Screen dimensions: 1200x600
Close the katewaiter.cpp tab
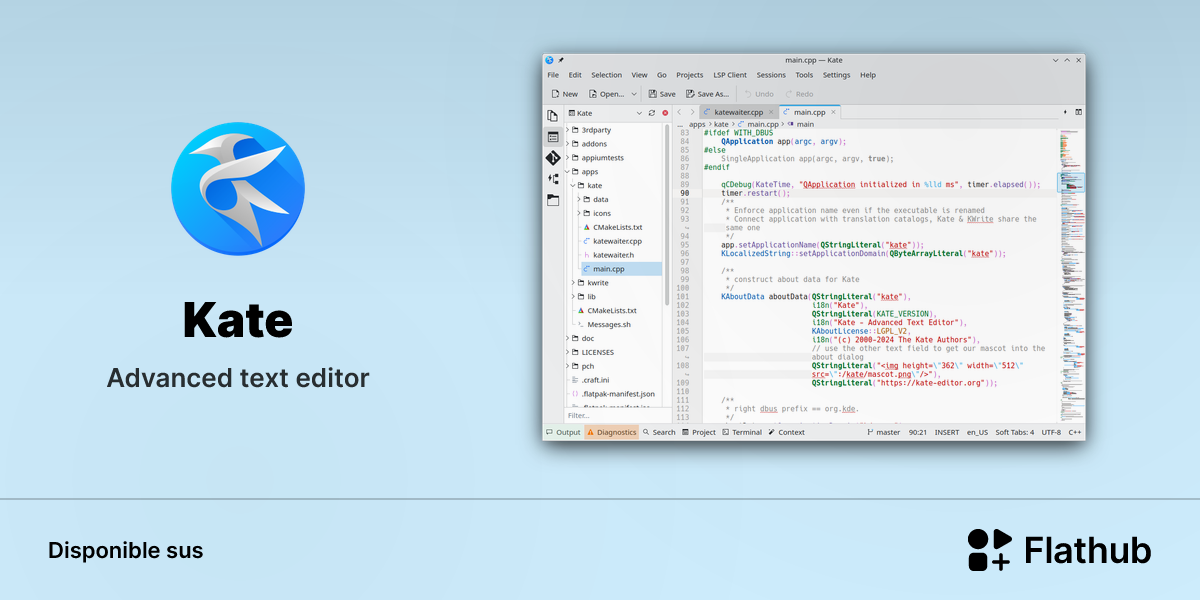tap(773, 112)
